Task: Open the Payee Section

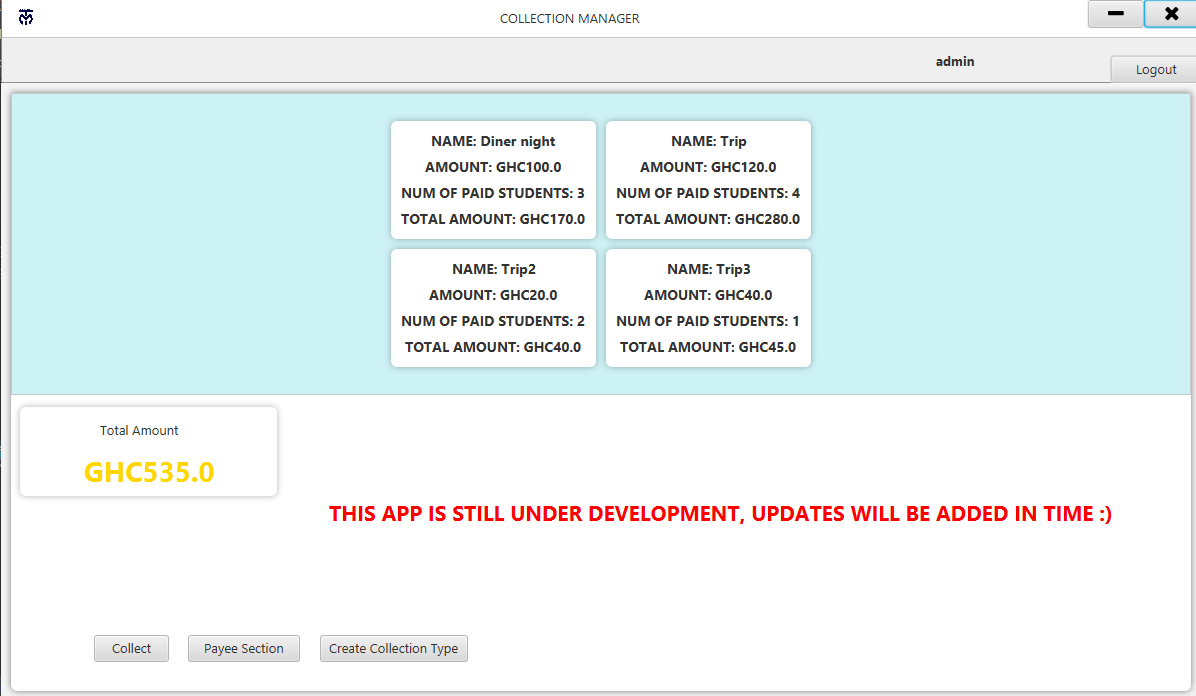Action: (243, 649)
